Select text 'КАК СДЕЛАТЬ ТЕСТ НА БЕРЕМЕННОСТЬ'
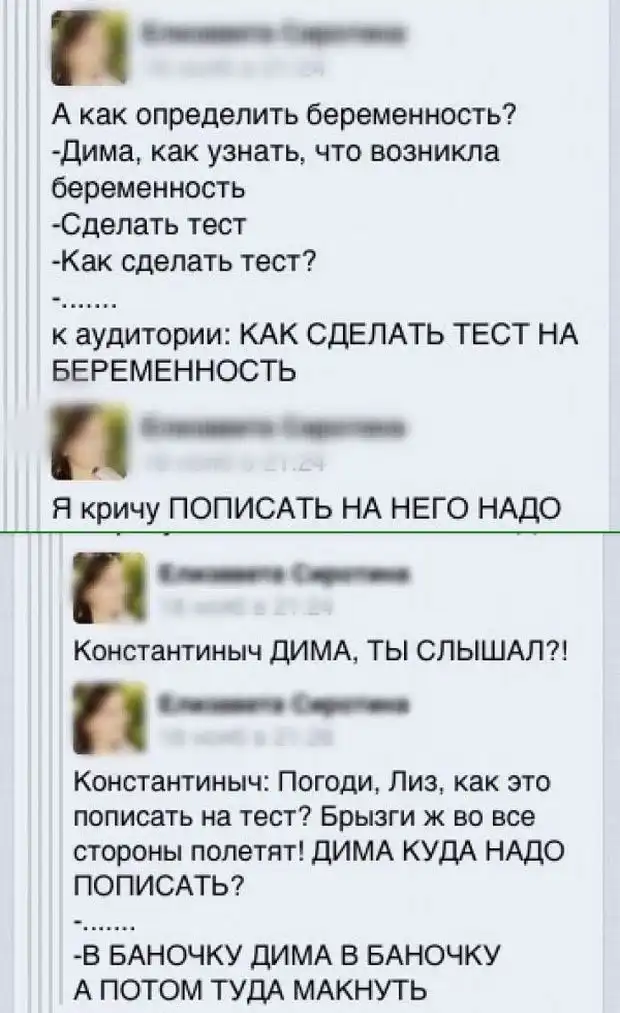Viewport: 620px width, 1013px height. (315, 353)
